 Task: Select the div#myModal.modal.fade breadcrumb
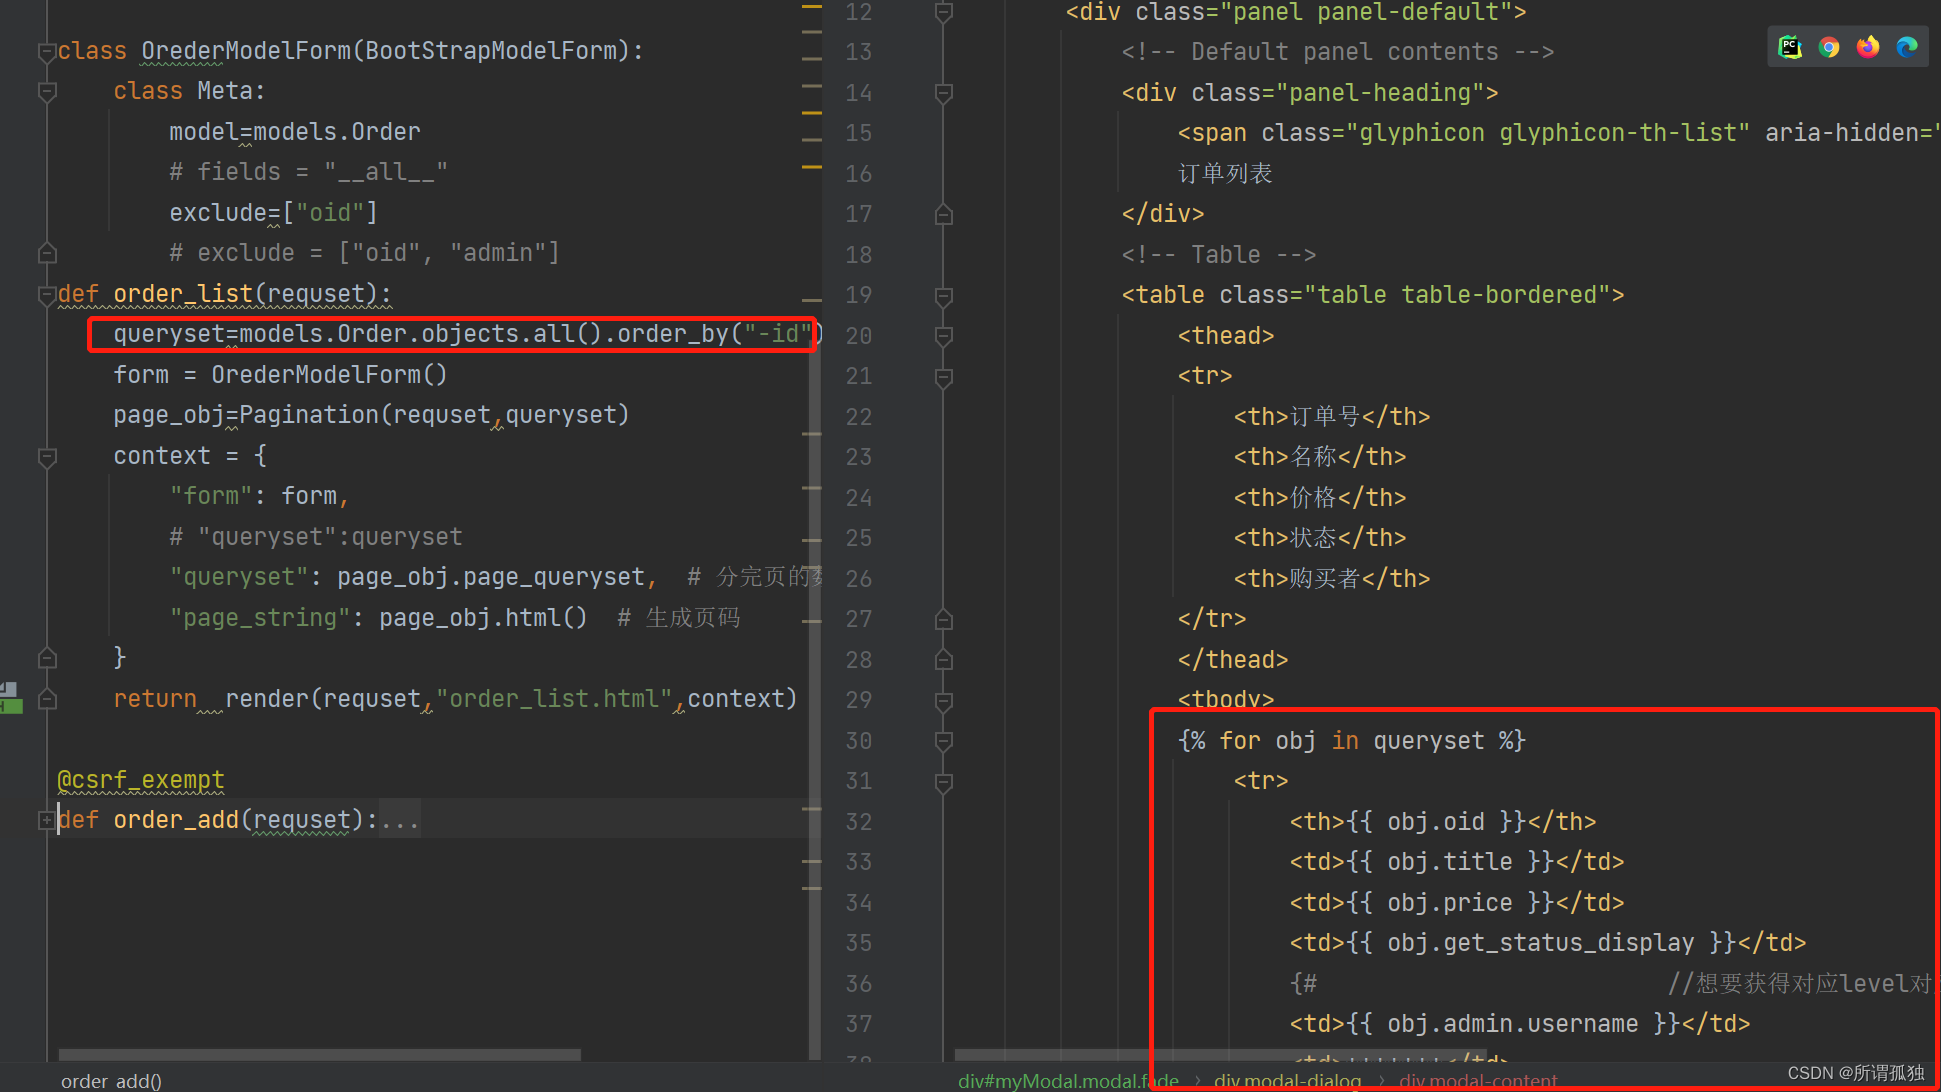tap(1068, 1081)
